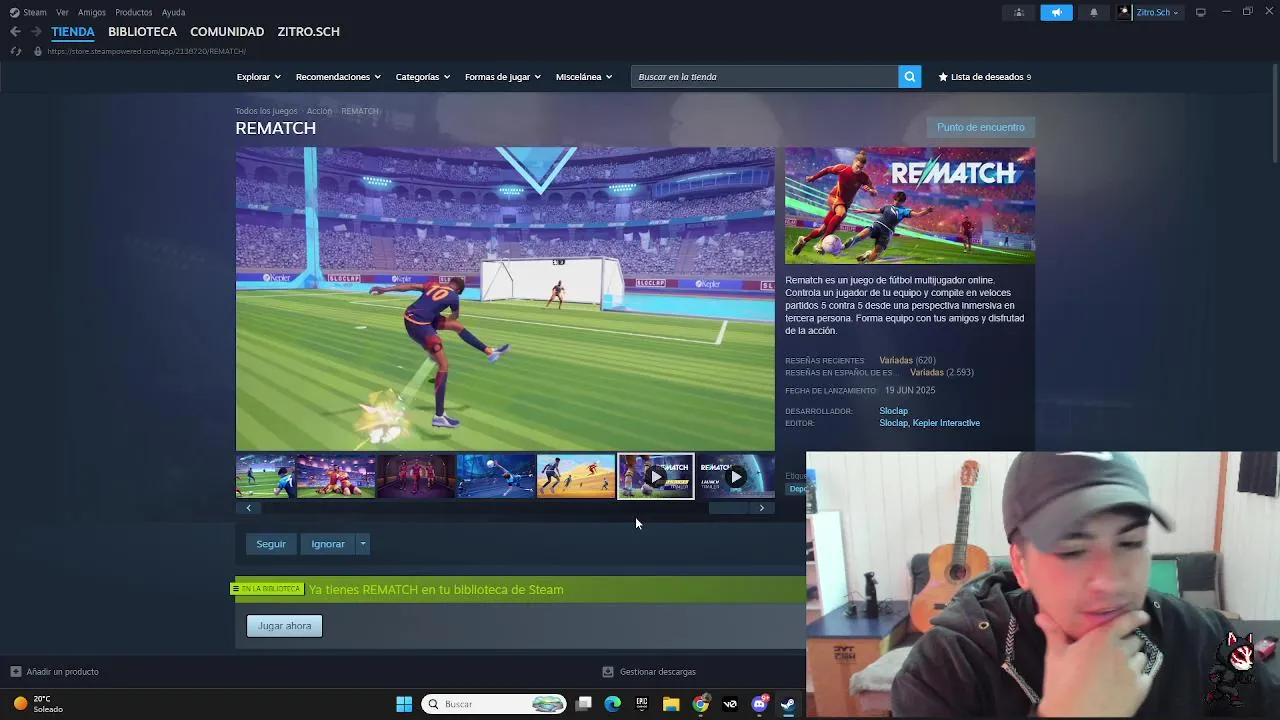Open the friends group icon in top bar
The image size is (1280, 720).
(x=1019, y=12)
